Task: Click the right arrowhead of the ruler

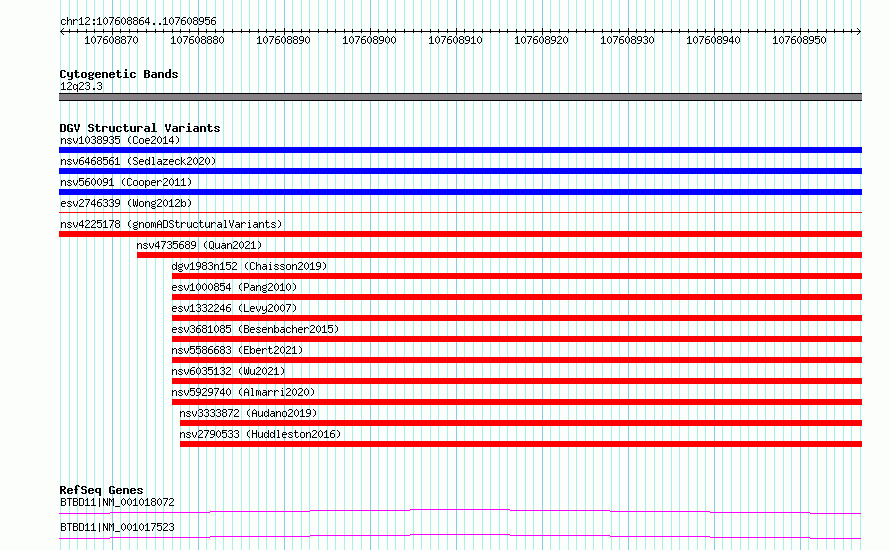Action: [859, 32]
